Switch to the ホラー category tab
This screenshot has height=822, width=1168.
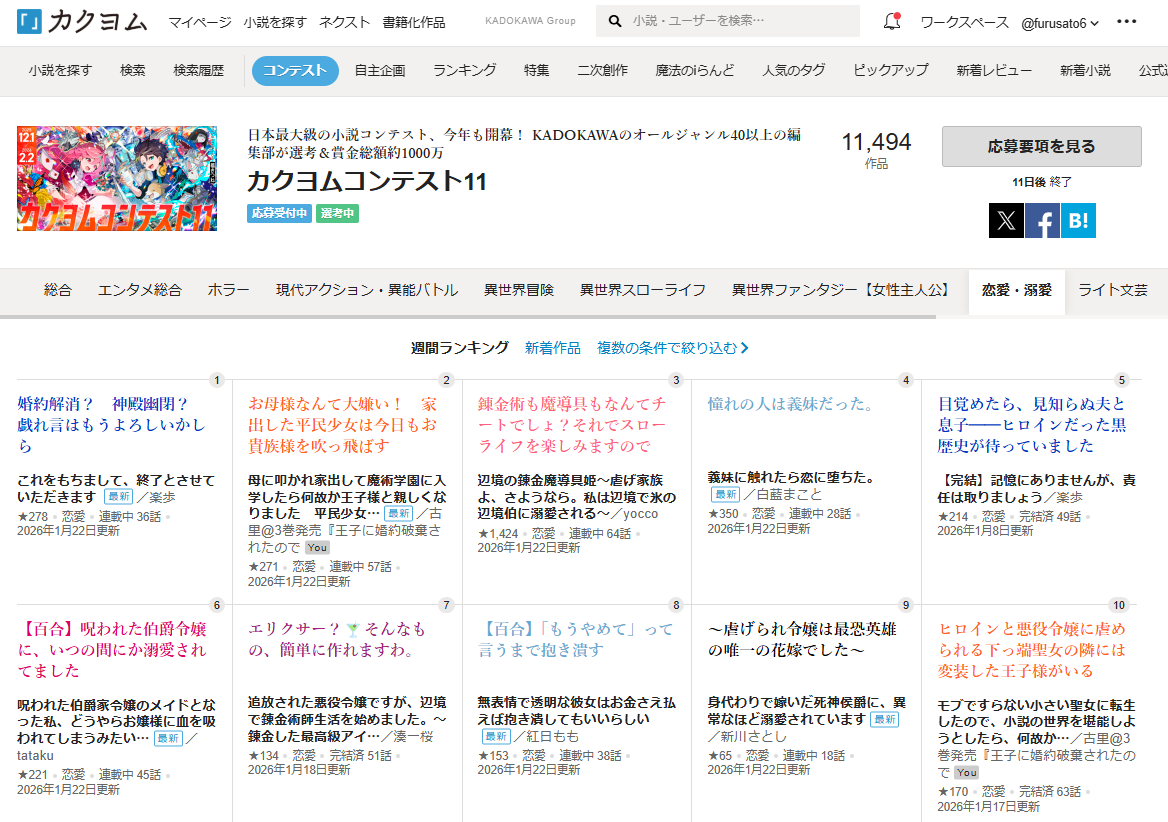[x=229, y=290]
